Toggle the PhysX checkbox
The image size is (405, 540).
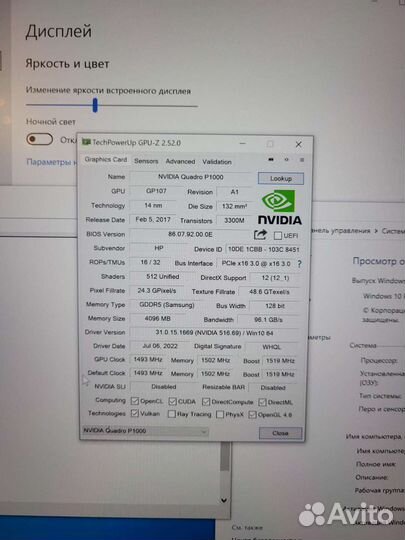coord(220,415)
